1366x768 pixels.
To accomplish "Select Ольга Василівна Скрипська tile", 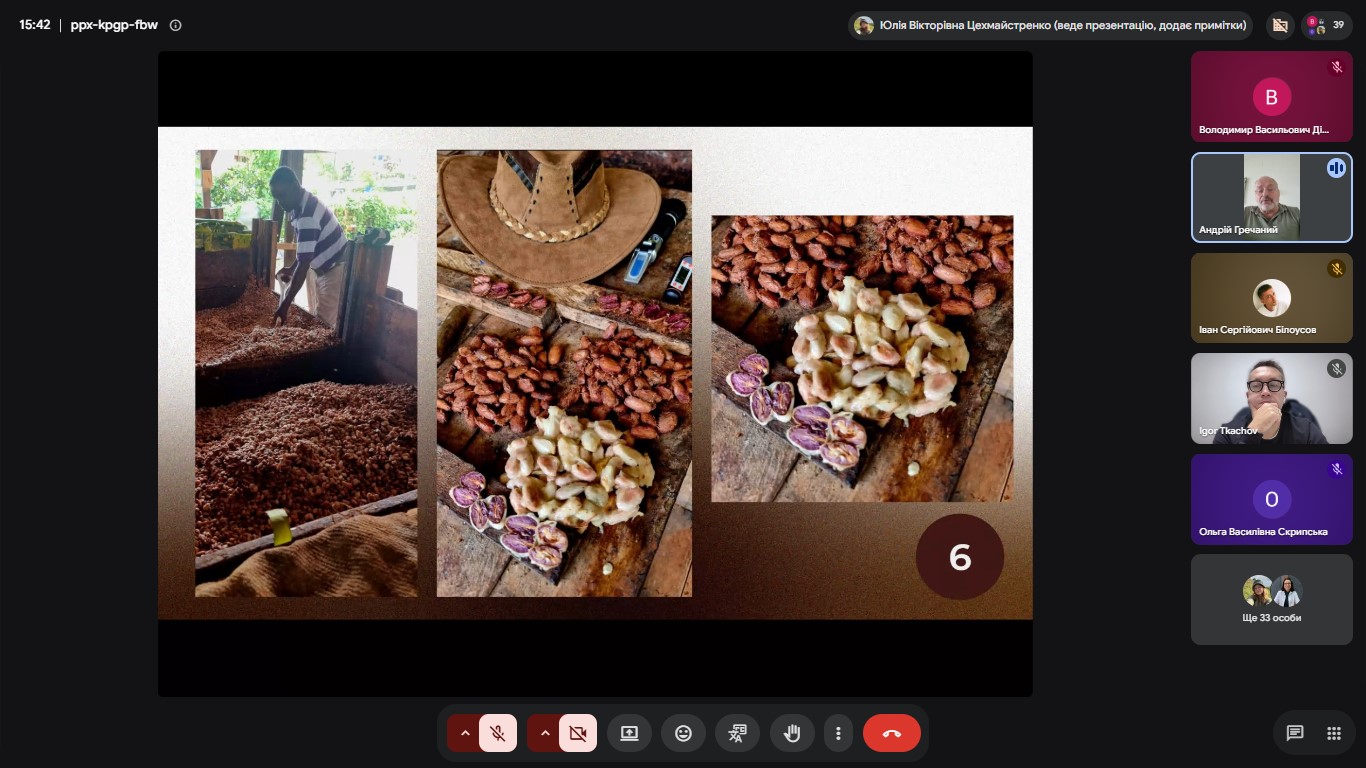I will tap(1271, 499).
